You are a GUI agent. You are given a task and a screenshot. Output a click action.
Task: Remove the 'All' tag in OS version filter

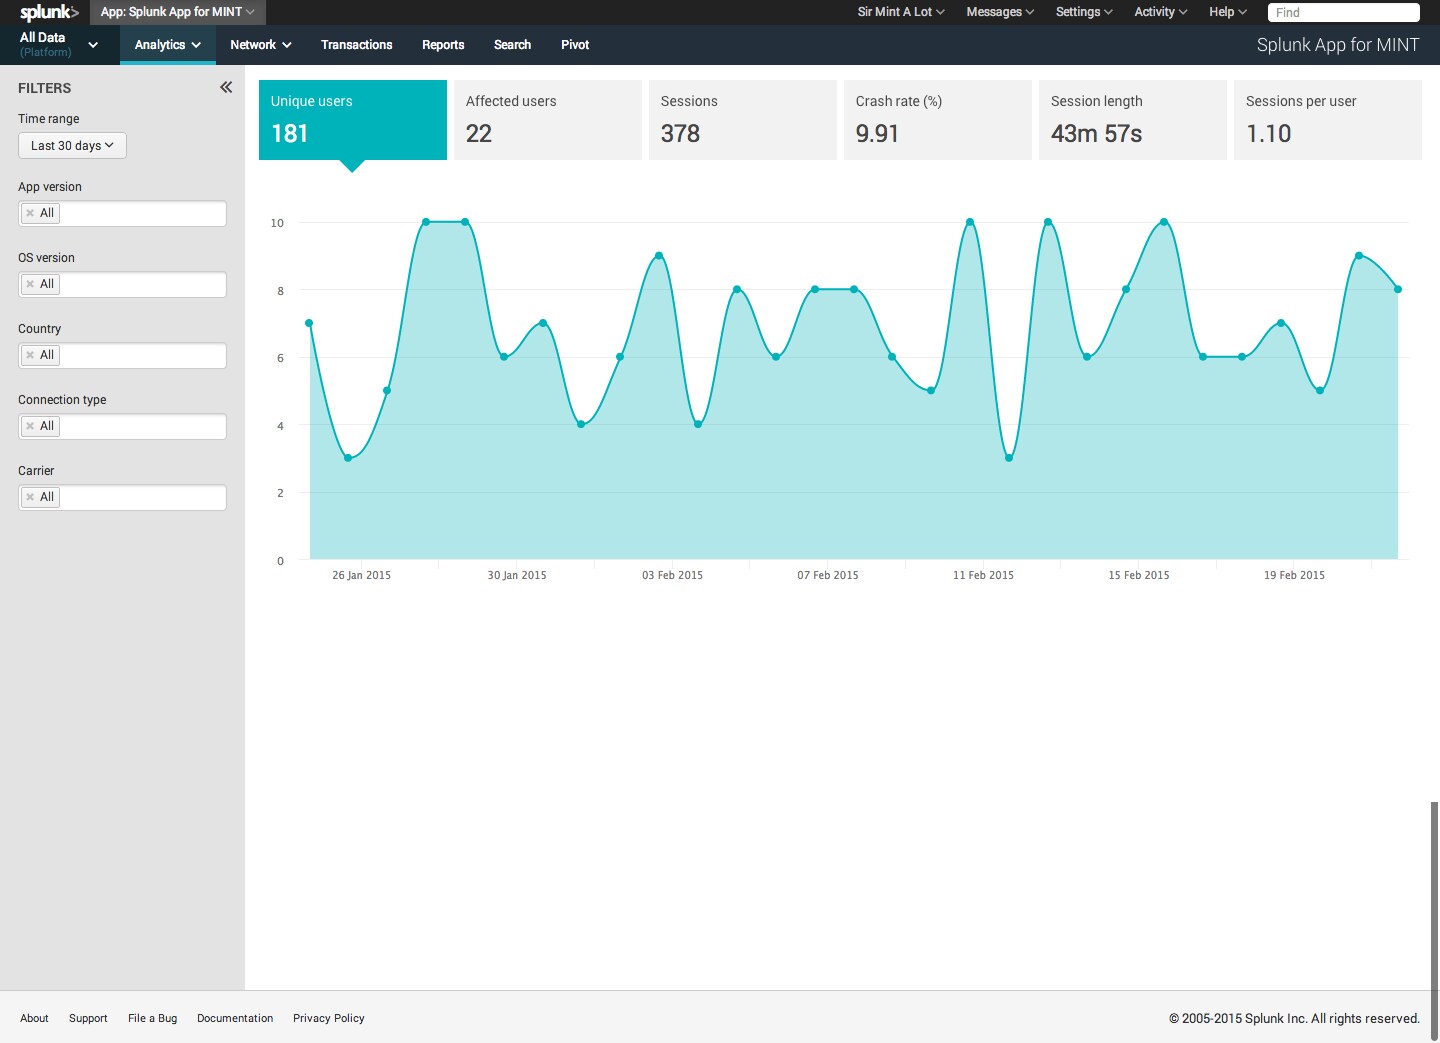point(30,284)
